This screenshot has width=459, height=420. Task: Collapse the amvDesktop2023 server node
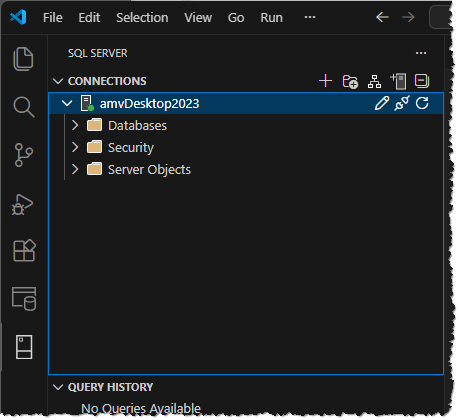tap(67, 103)
